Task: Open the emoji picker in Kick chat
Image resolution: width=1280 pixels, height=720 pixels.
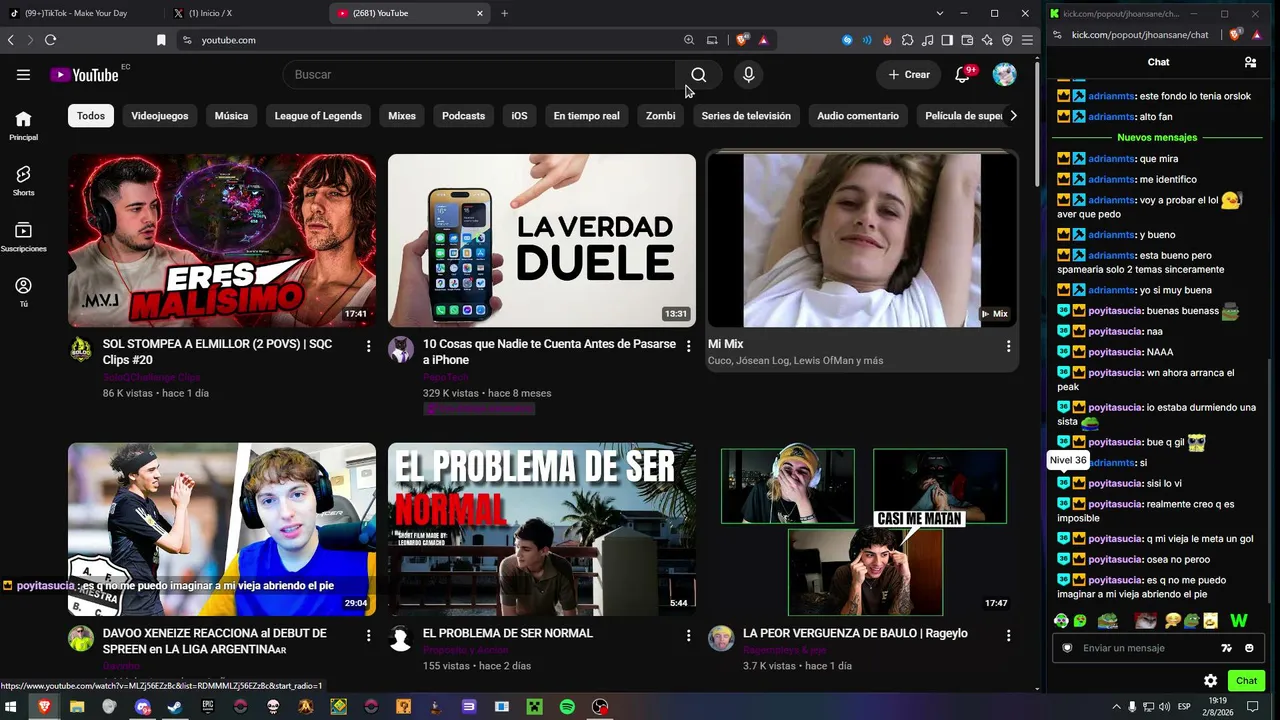Action: [x=1249, y=648]
